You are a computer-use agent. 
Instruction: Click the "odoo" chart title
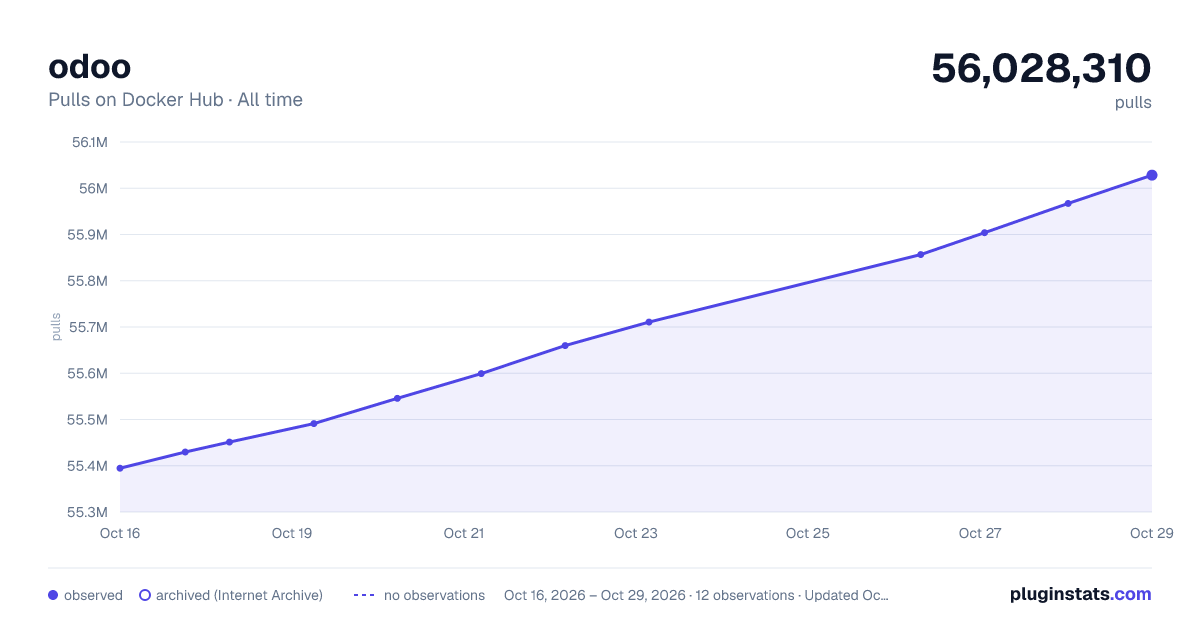click(x=90, y=67)
